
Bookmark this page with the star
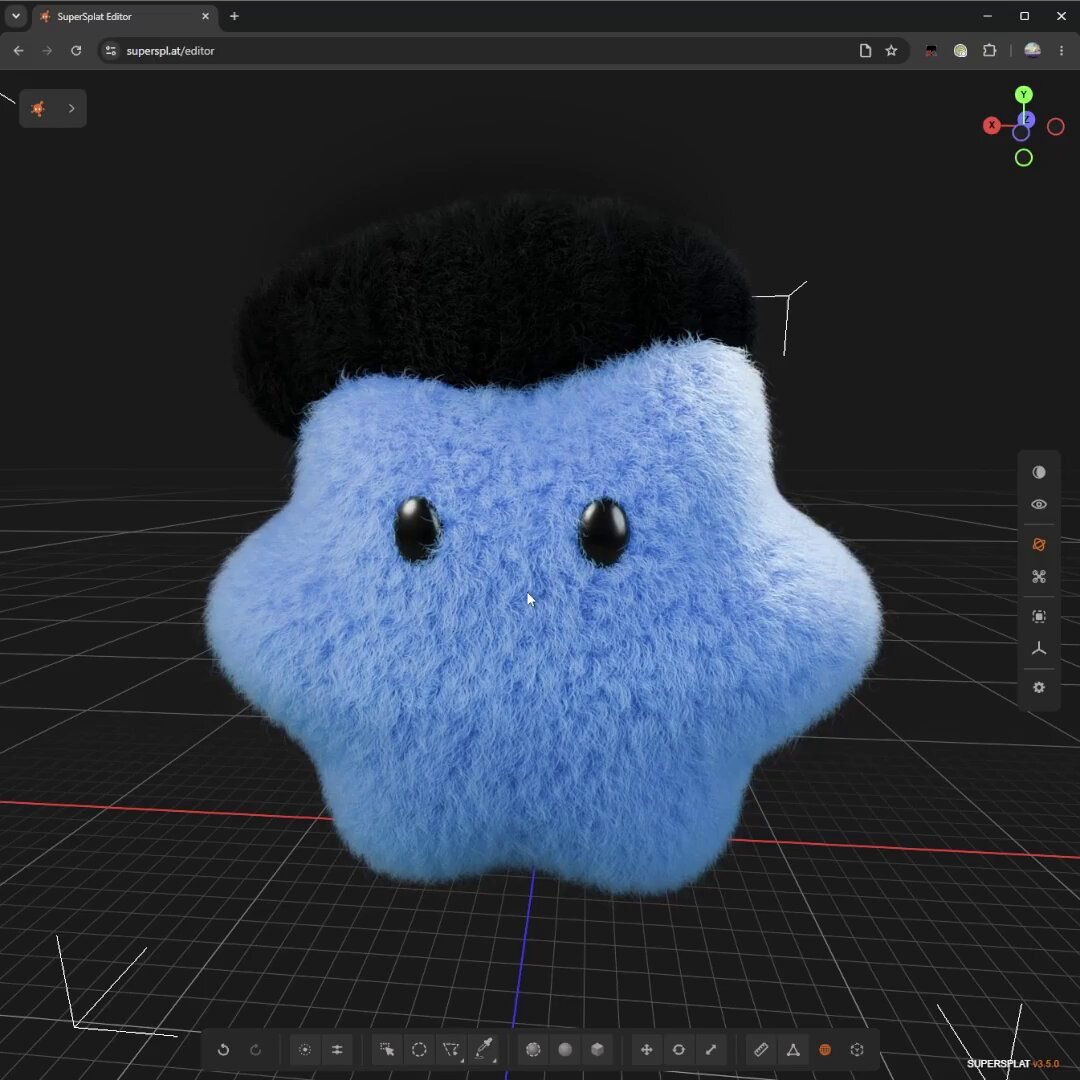[x=891, y=50]
